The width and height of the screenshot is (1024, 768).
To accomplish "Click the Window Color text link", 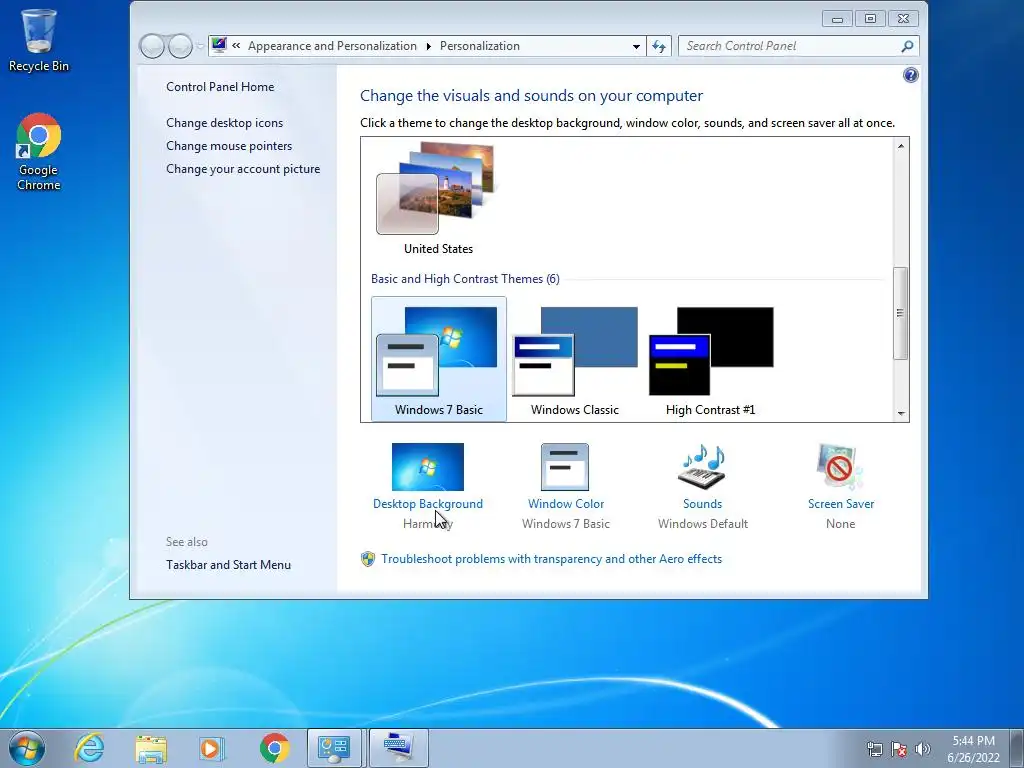I will click(x=566, y=504).
